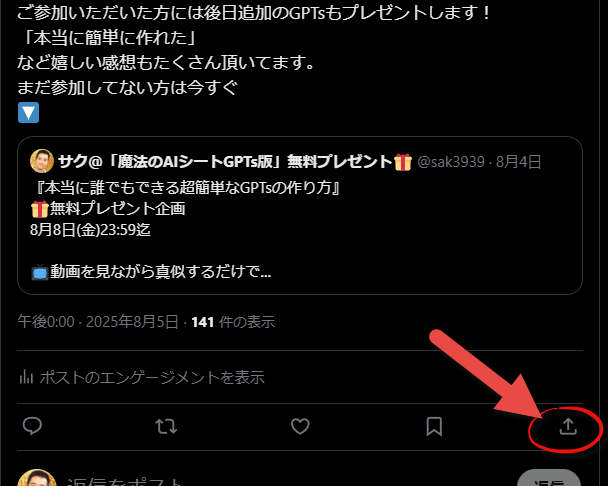
Task: Bookmark this post
Action: click(434, 426)
